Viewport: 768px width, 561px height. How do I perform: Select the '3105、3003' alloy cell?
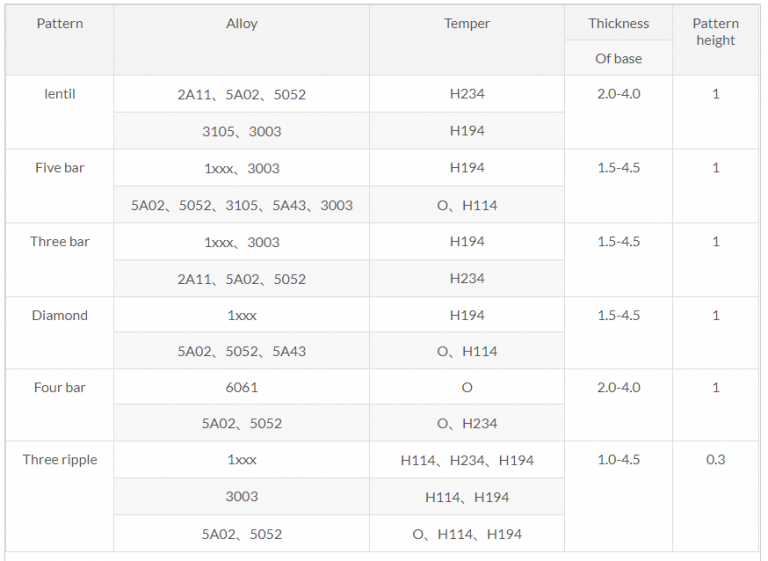[x=241, y=131]
